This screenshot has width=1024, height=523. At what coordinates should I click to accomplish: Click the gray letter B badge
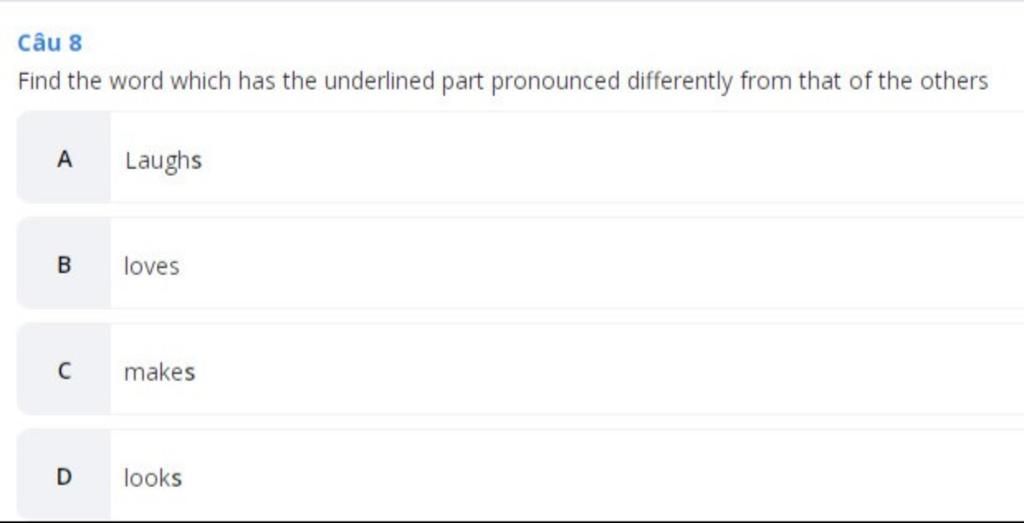tap(64, 263)
